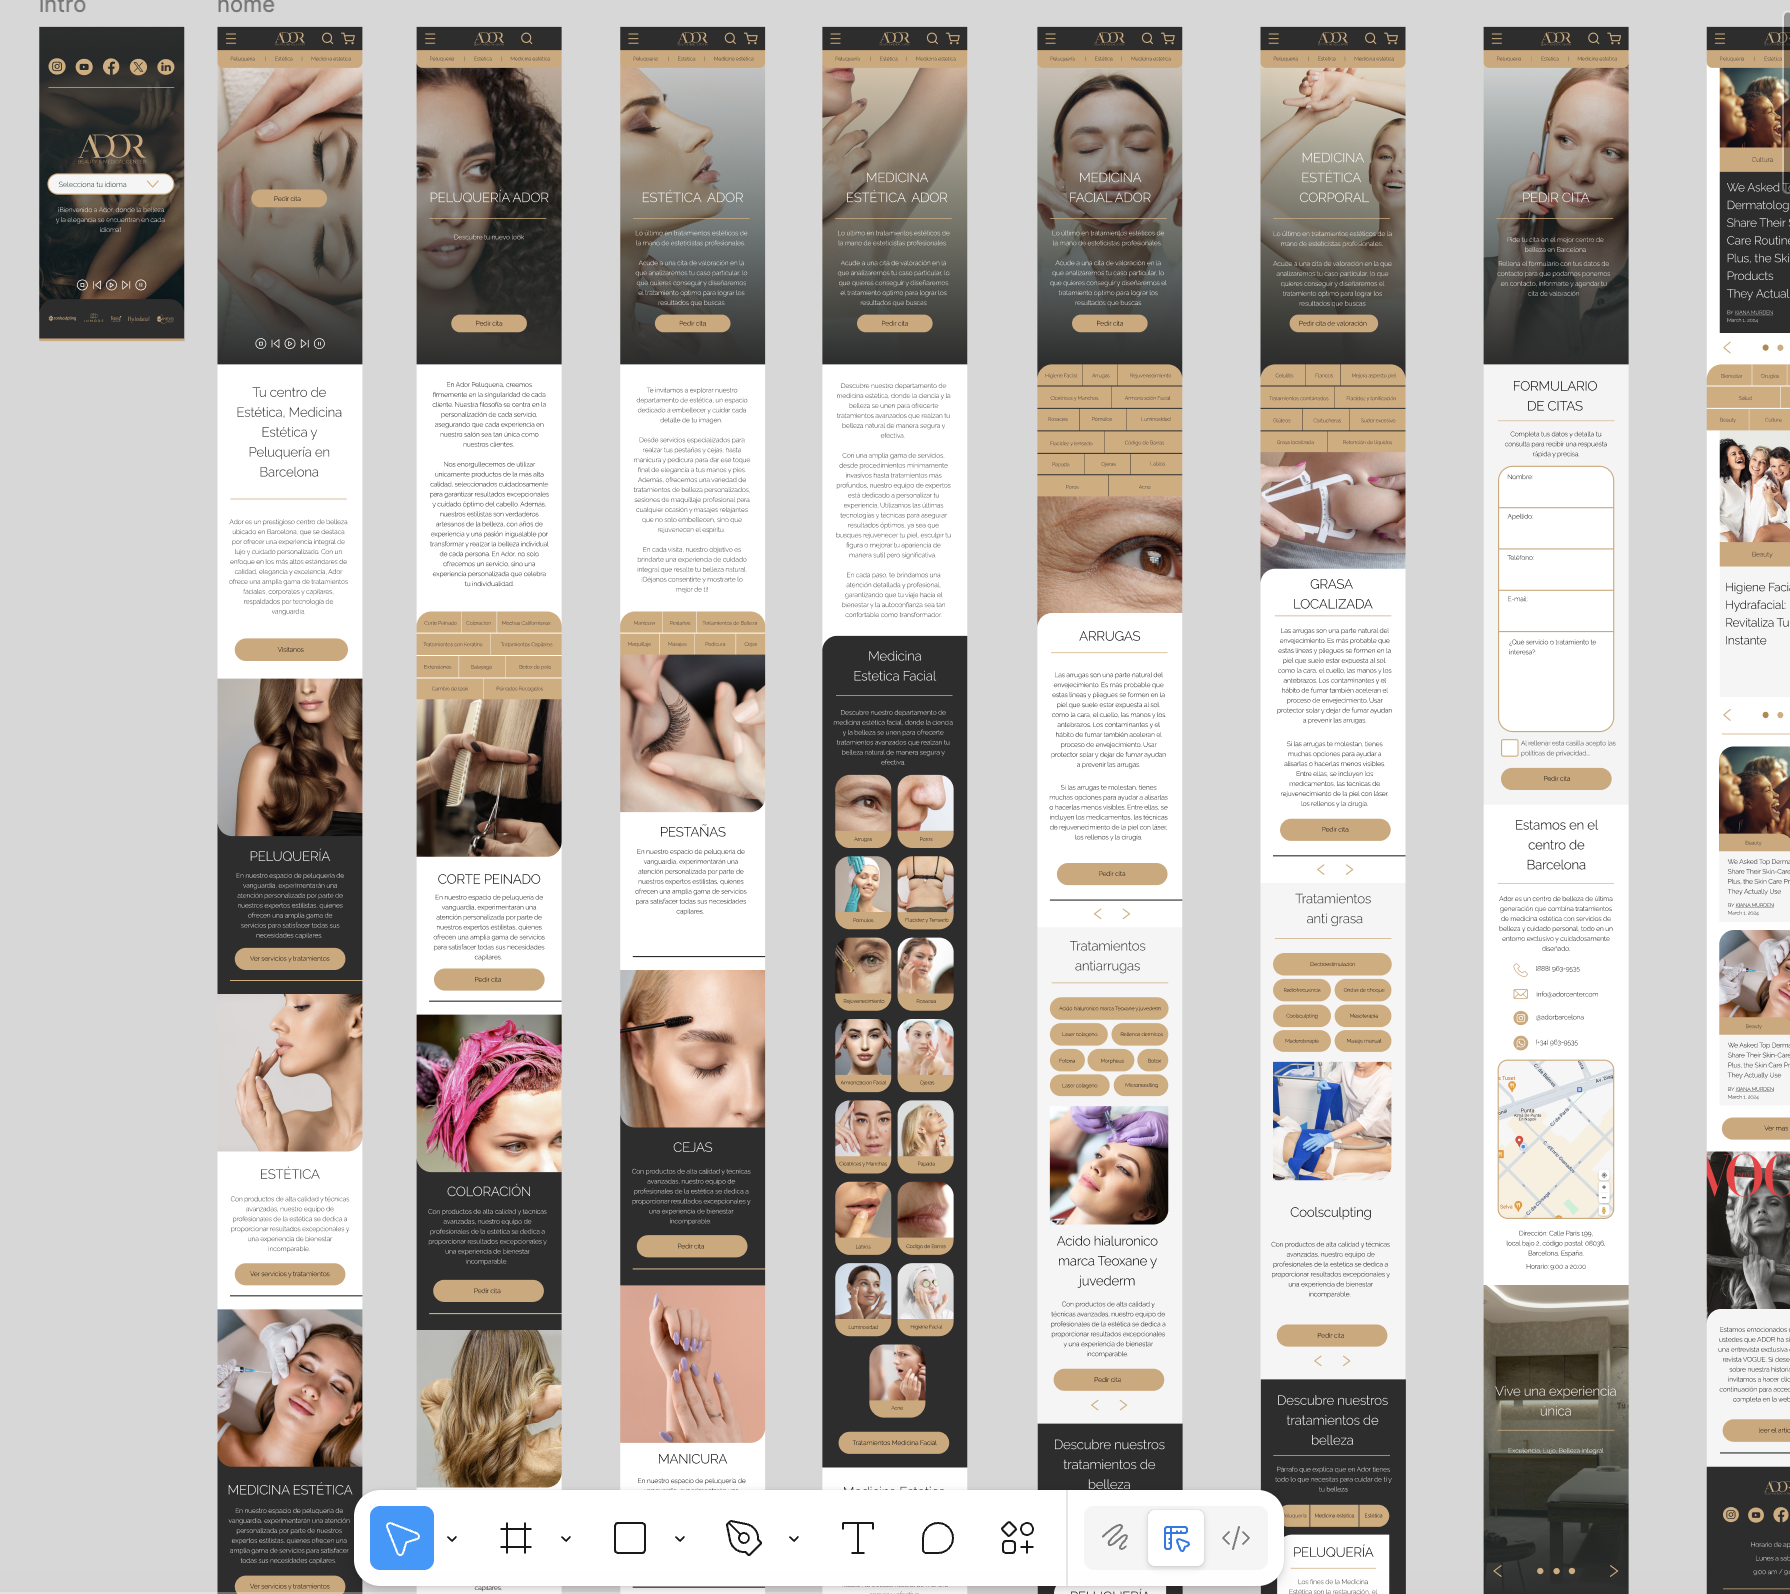
Task: Click the 'Estética' navigation menu item
Action: 482,58
